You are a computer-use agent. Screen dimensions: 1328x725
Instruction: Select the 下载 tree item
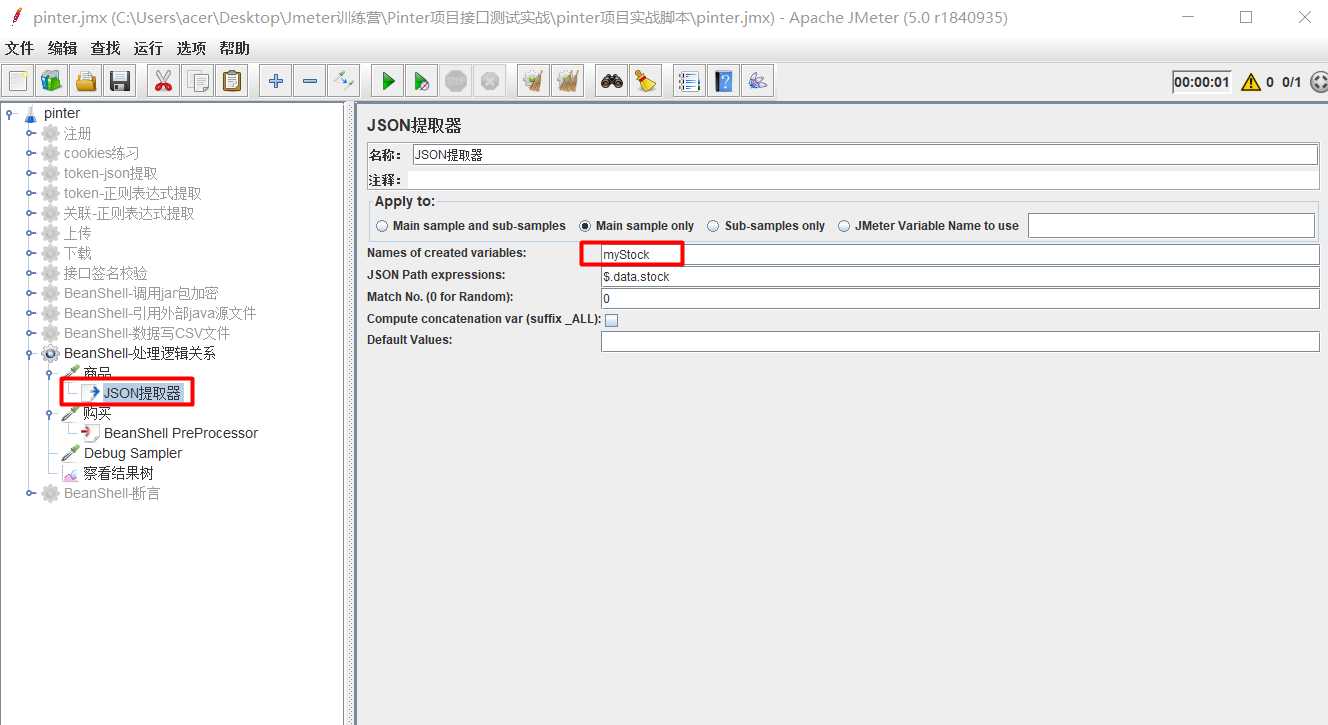77,253
